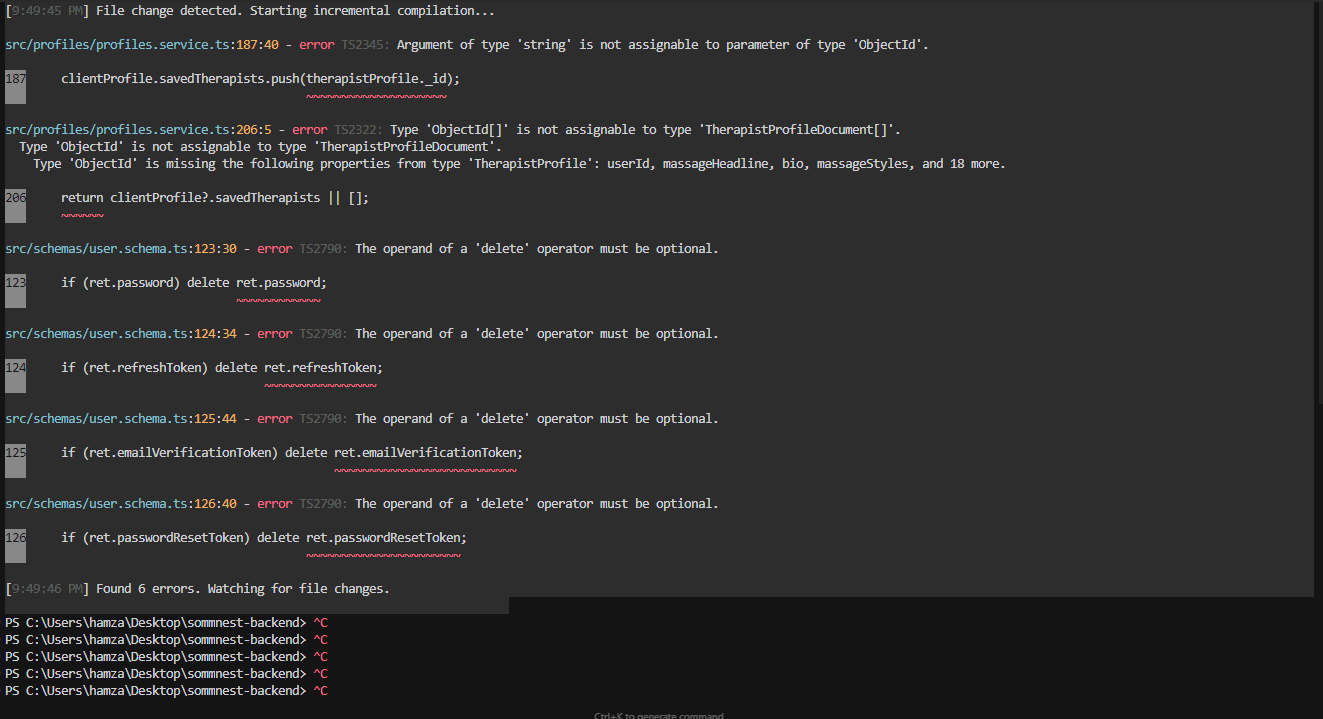Click line number 187 in the gutter
This screenshot has height=719, width=1323.
(16, 79)
